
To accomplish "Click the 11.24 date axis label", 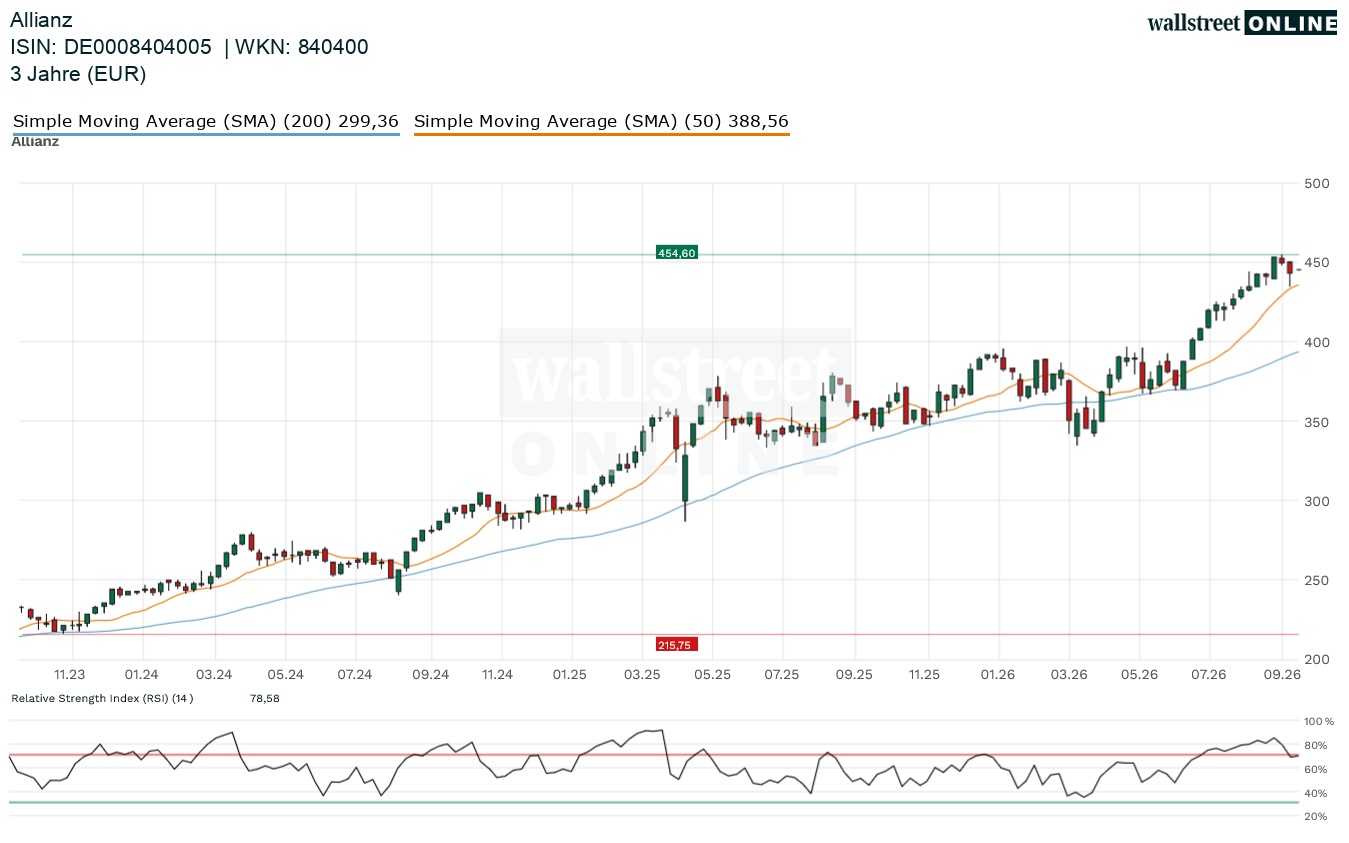I will click(497, 675).
